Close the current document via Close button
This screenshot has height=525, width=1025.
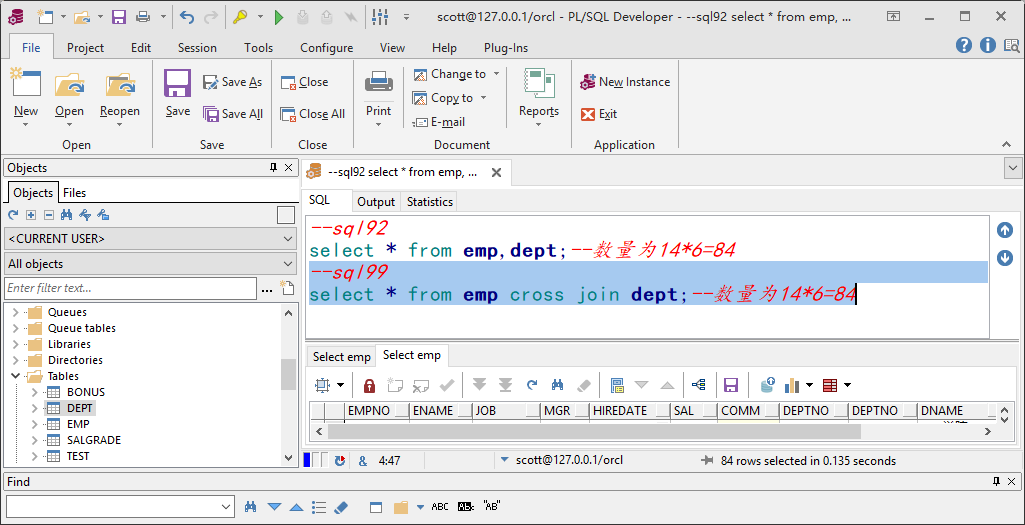tap(305, 82)
